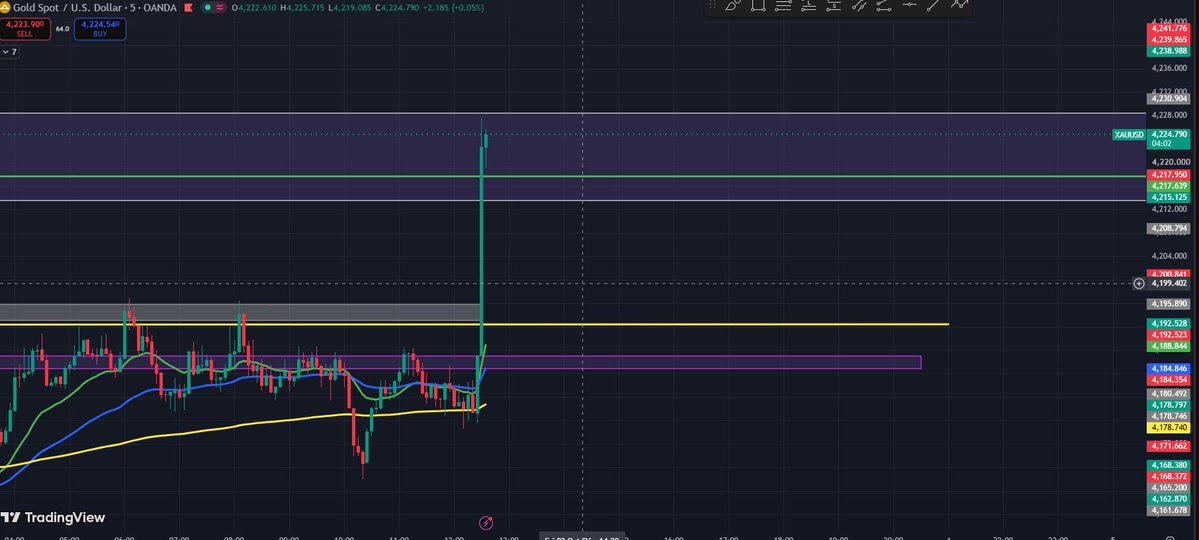Click the green price label 4,215.125
Viewport: 1199px width, 540px height.
click(x=1168, y=197)
